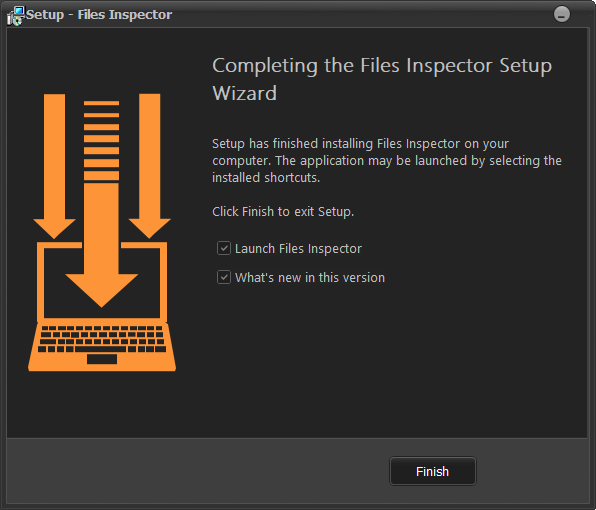596x510 pixels.
Task: Click the Click Finish to exit Setup text
Action: (x=283, y=212)
